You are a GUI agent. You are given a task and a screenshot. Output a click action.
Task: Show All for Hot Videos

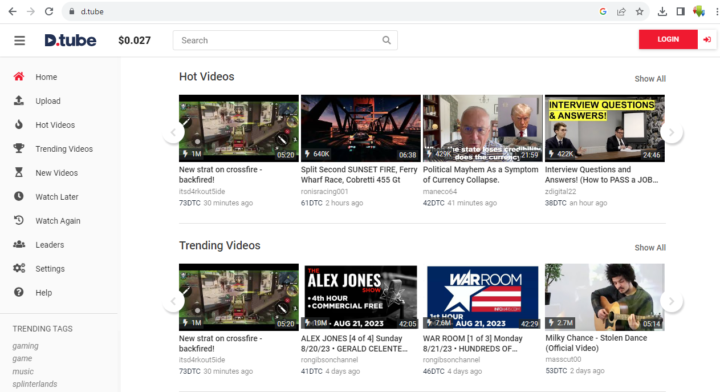(650, 78)
